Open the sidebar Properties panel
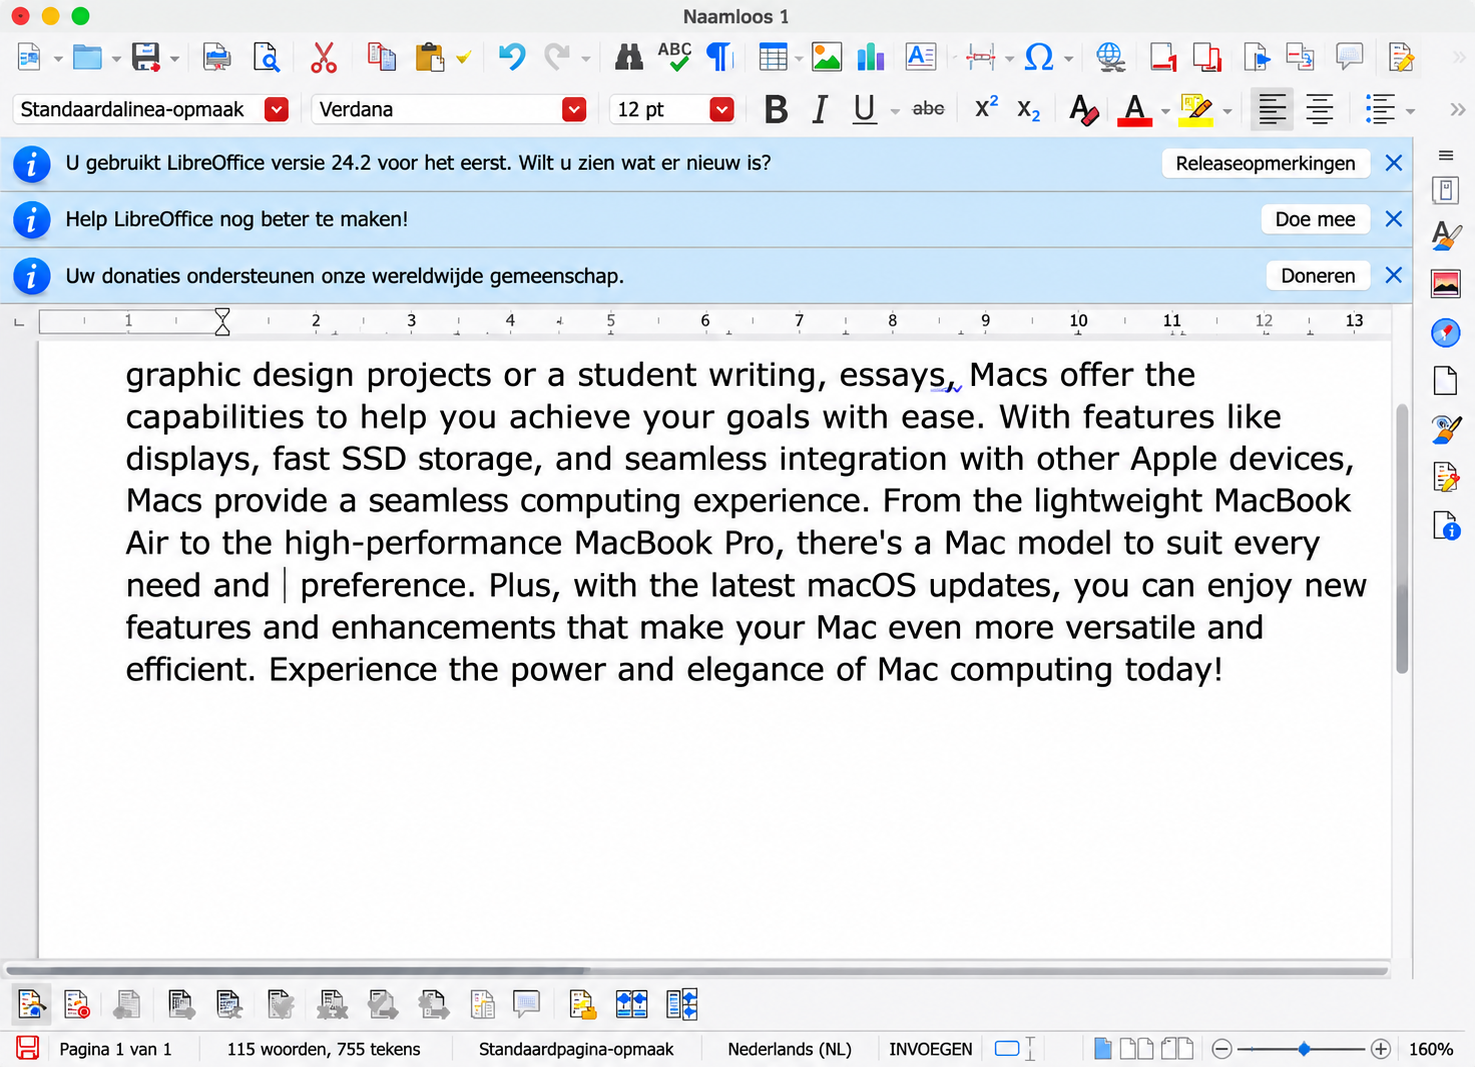 tap(1446, 189)
